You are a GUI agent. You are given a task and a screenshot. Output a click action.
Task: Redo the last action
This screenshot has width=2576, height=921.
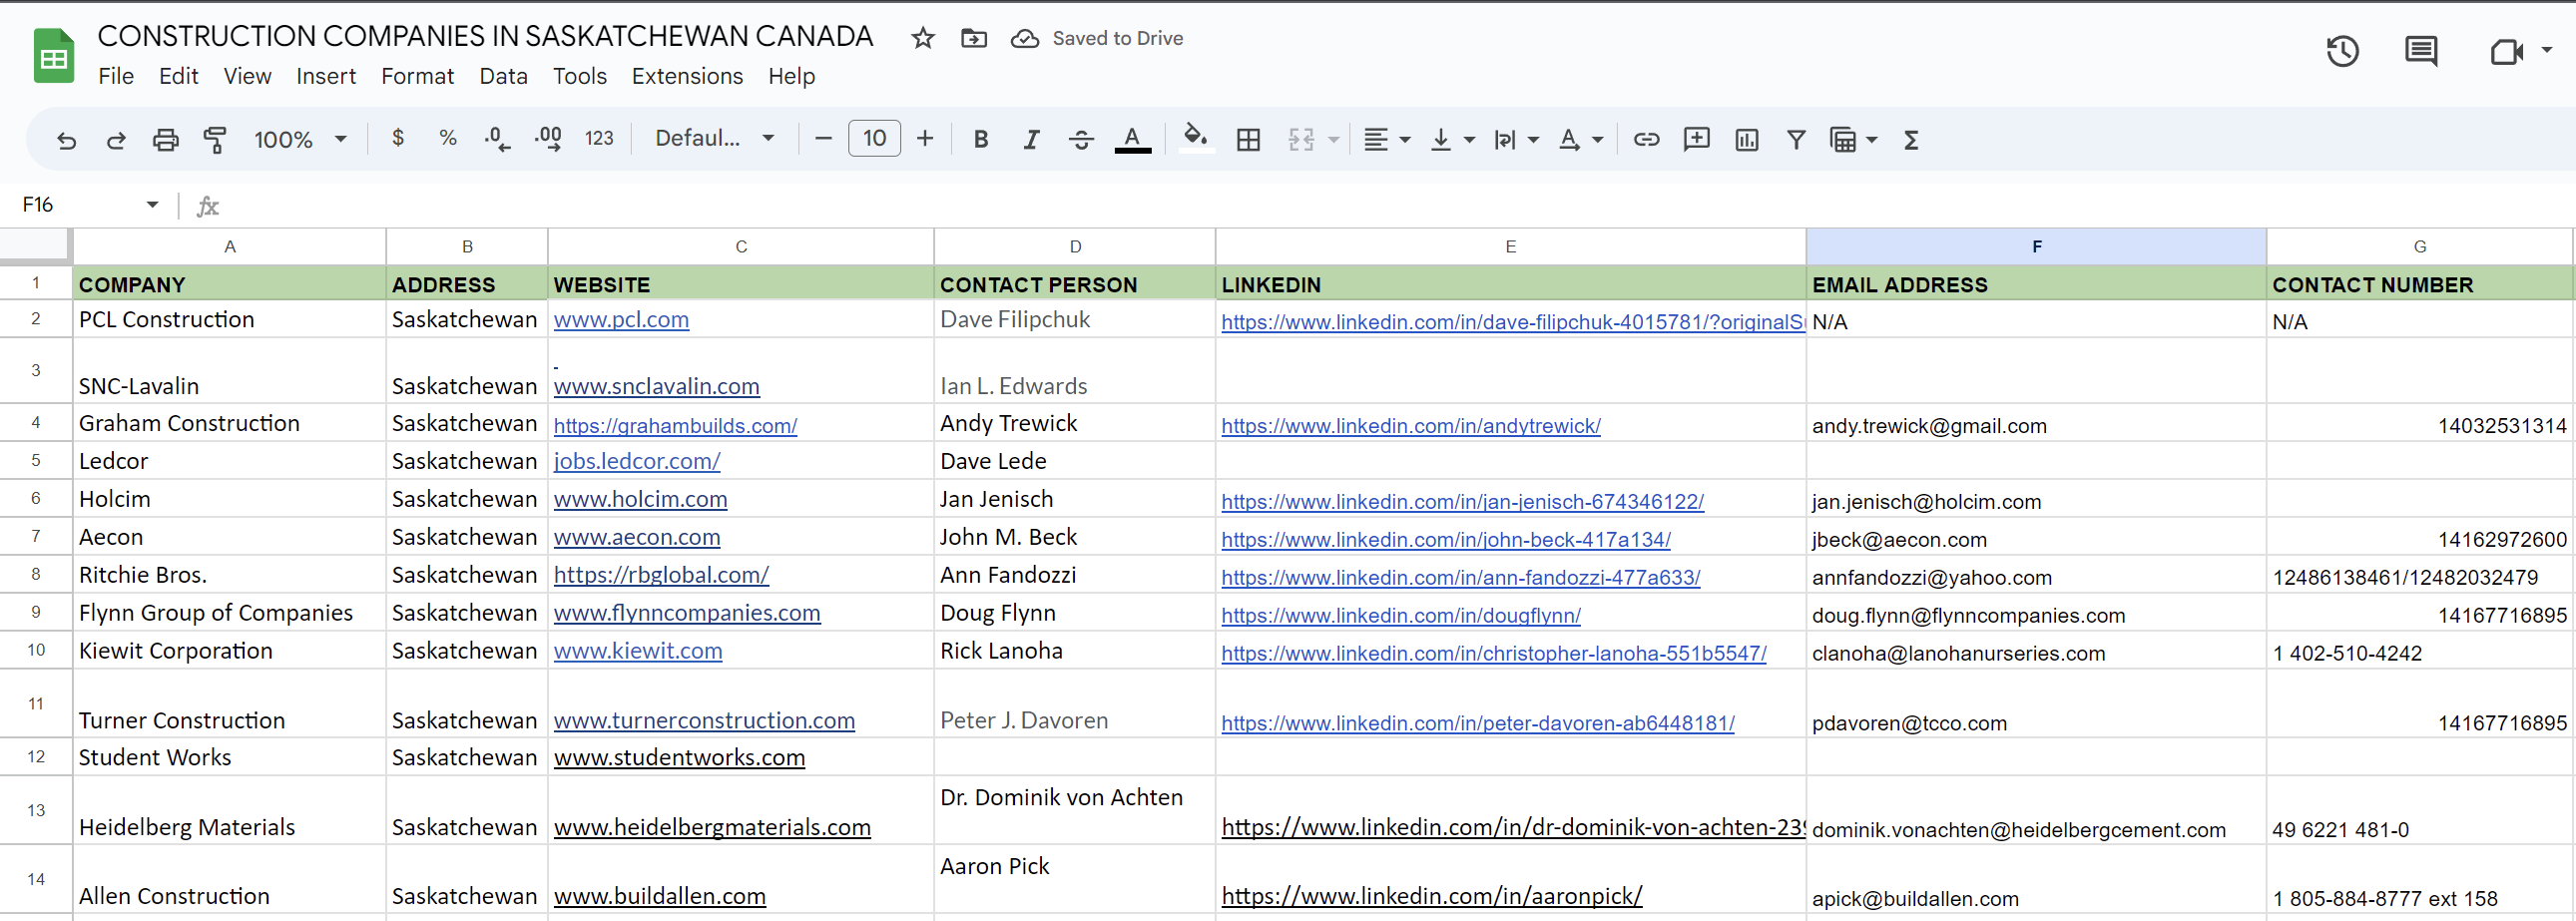pyautogui.click(x=116, y=140)
